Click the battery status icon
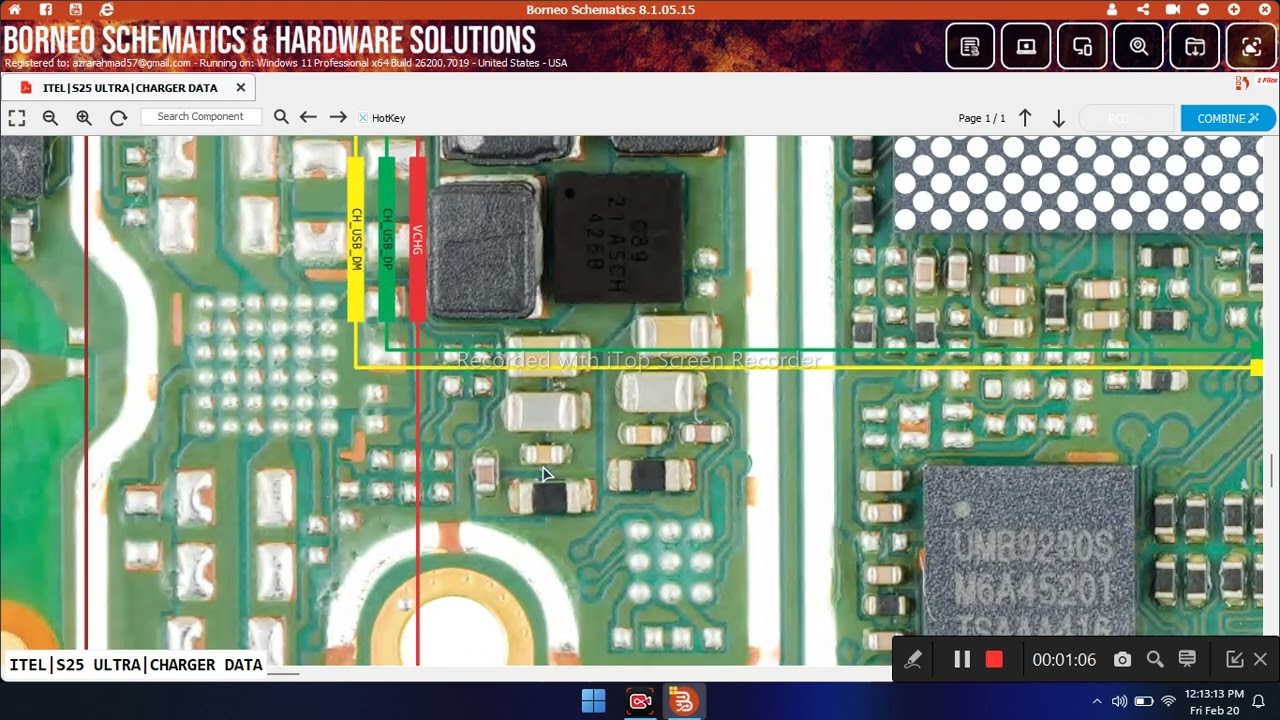This screenshot has width=1280, height=720. (x=1144, y=701)
